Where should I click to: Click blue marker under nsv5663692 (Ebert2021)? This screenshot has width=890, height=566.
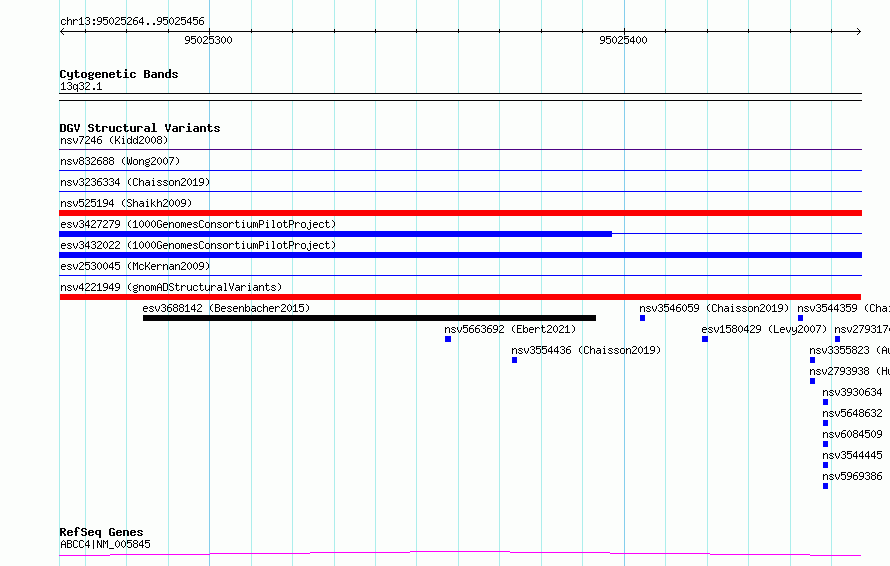point(448,339)
